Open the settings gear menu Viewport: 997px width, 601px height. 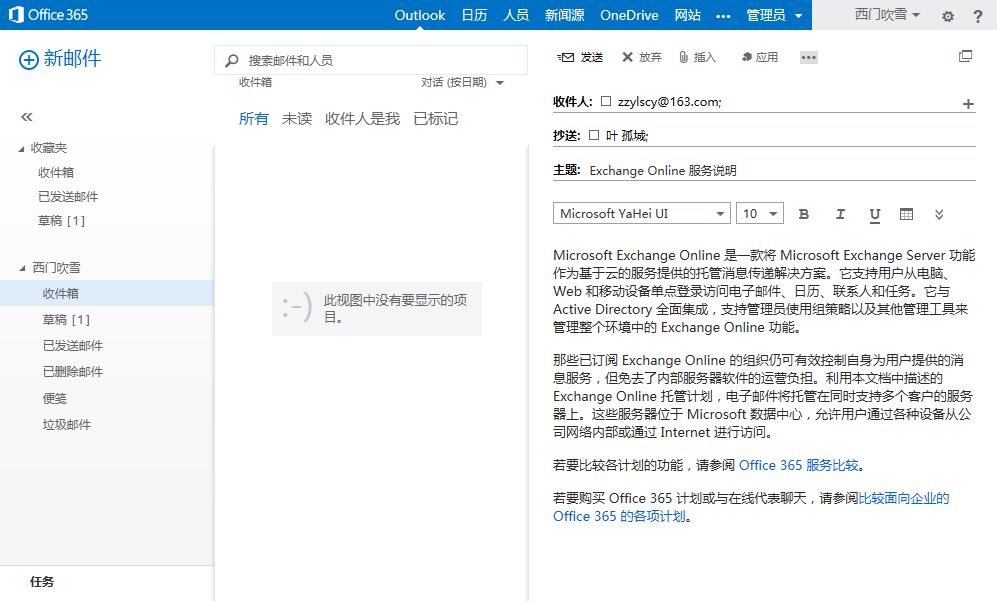(x=948, y=16)
